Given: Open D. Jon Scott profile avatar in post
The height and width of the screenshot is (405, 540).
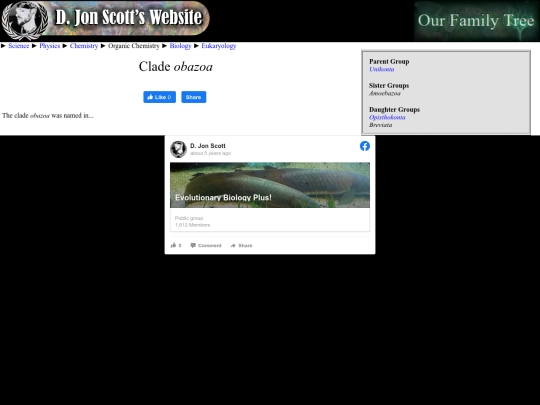Looking at the screenshot, I should pos(178,149).
